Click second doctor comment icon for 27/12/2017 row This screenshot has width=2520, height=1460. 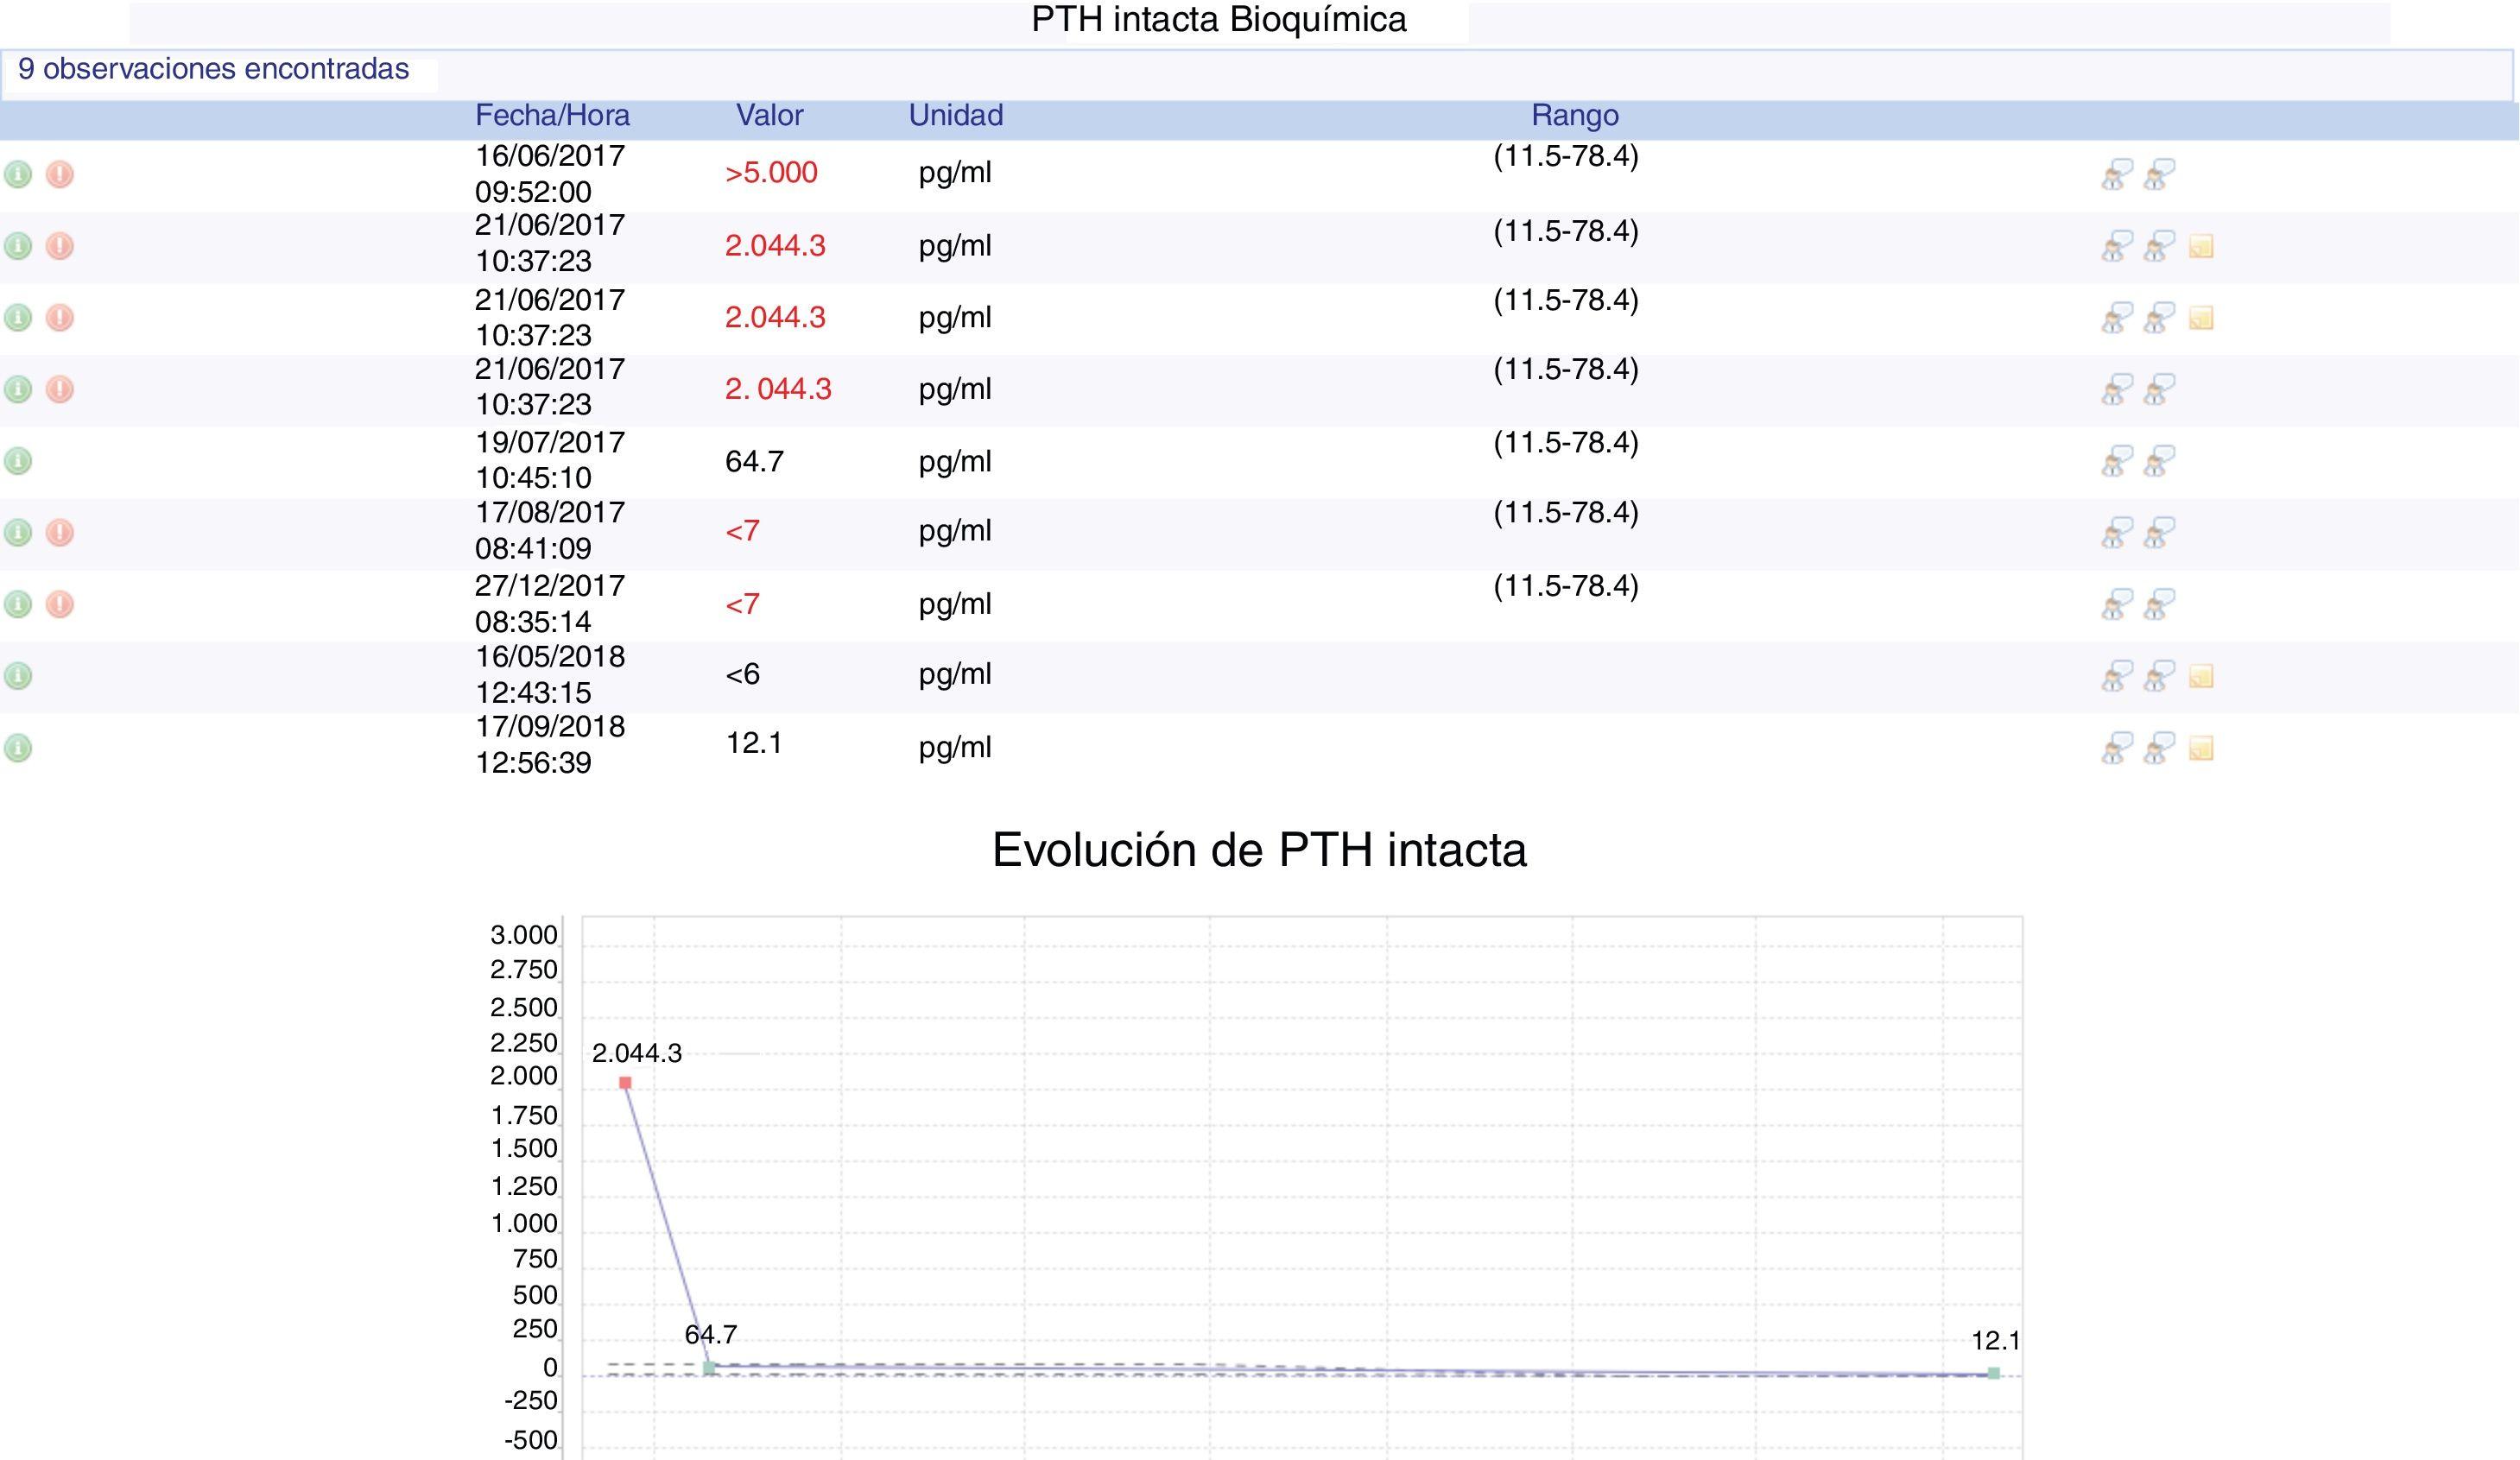click(x=2158, y=604)
